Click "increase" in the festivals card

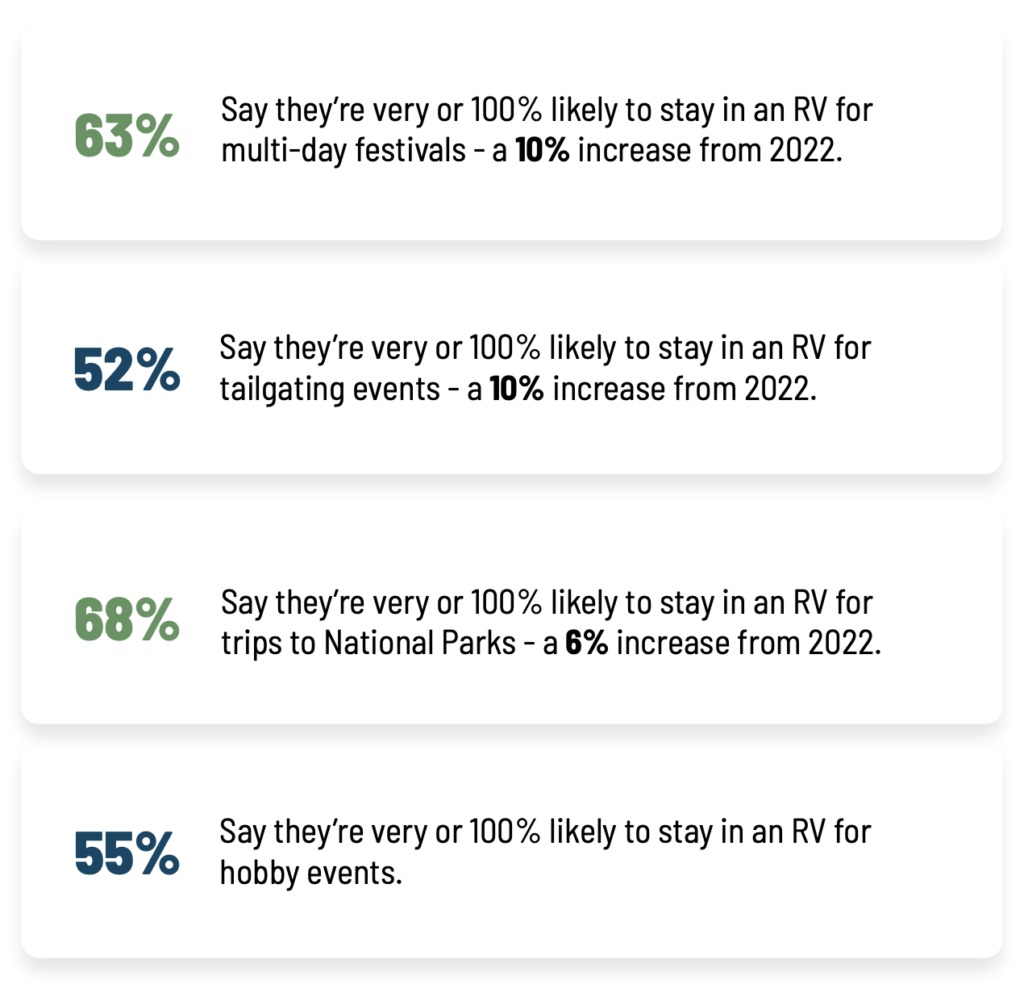click(635, 150)
